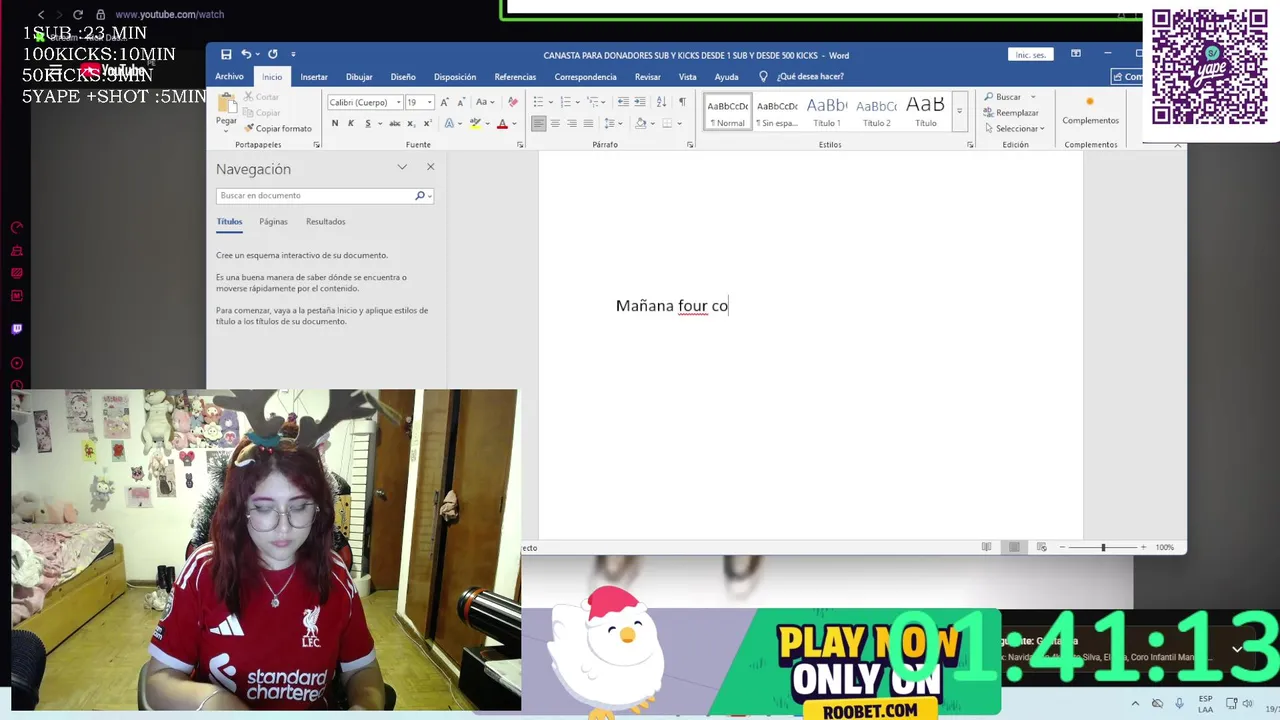
Task: Open the Archivo menu
Action: [x=229, y=77]
